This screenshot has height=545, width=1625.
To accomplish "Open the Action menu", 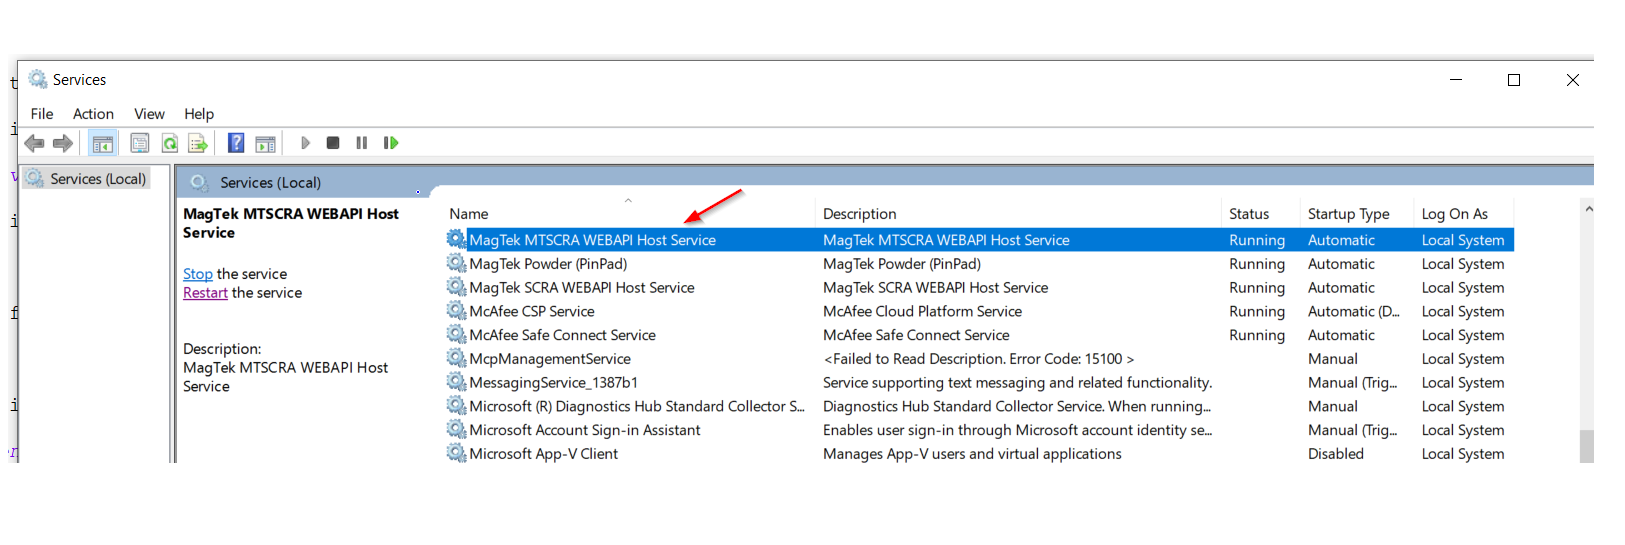I will coord(93,114).
